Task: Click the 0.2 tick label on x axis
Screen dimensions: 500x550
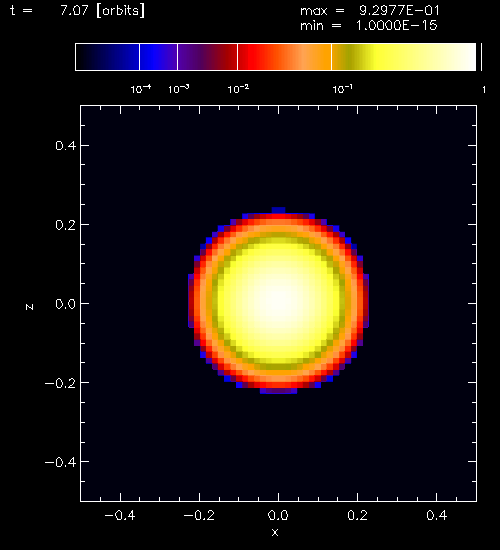Action: coord(358,515)
